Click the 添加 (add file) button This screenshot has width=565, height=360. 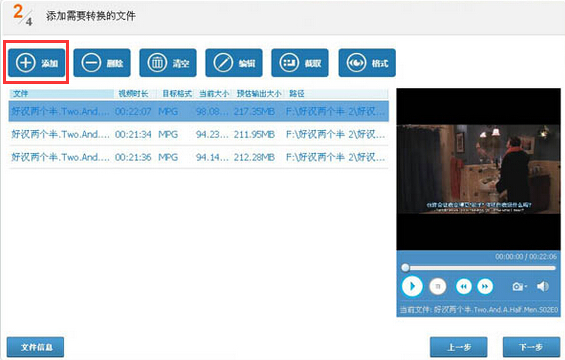pos(37,63)
